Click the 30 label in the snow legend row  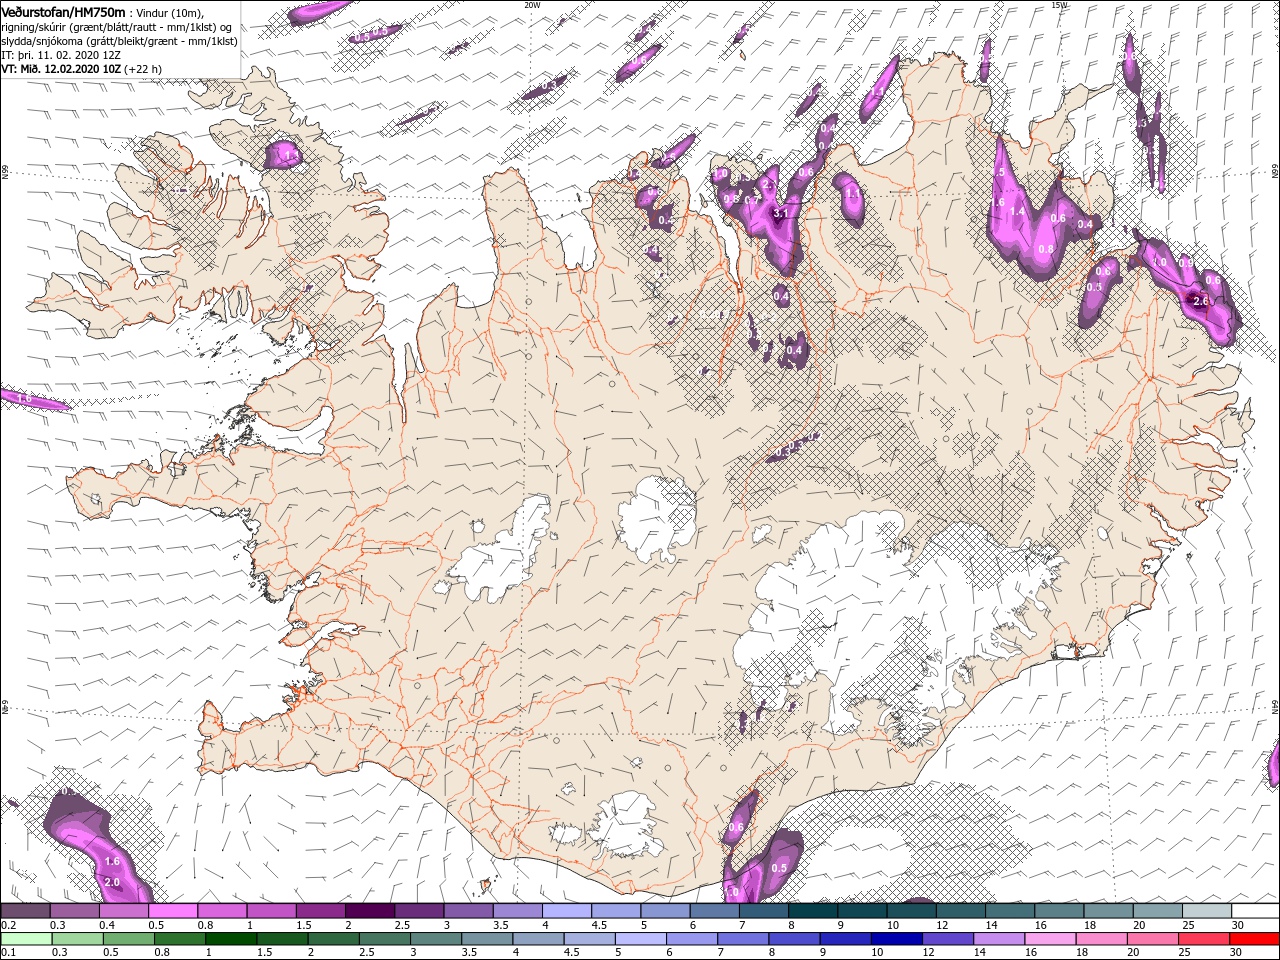tap(1237, 926)
